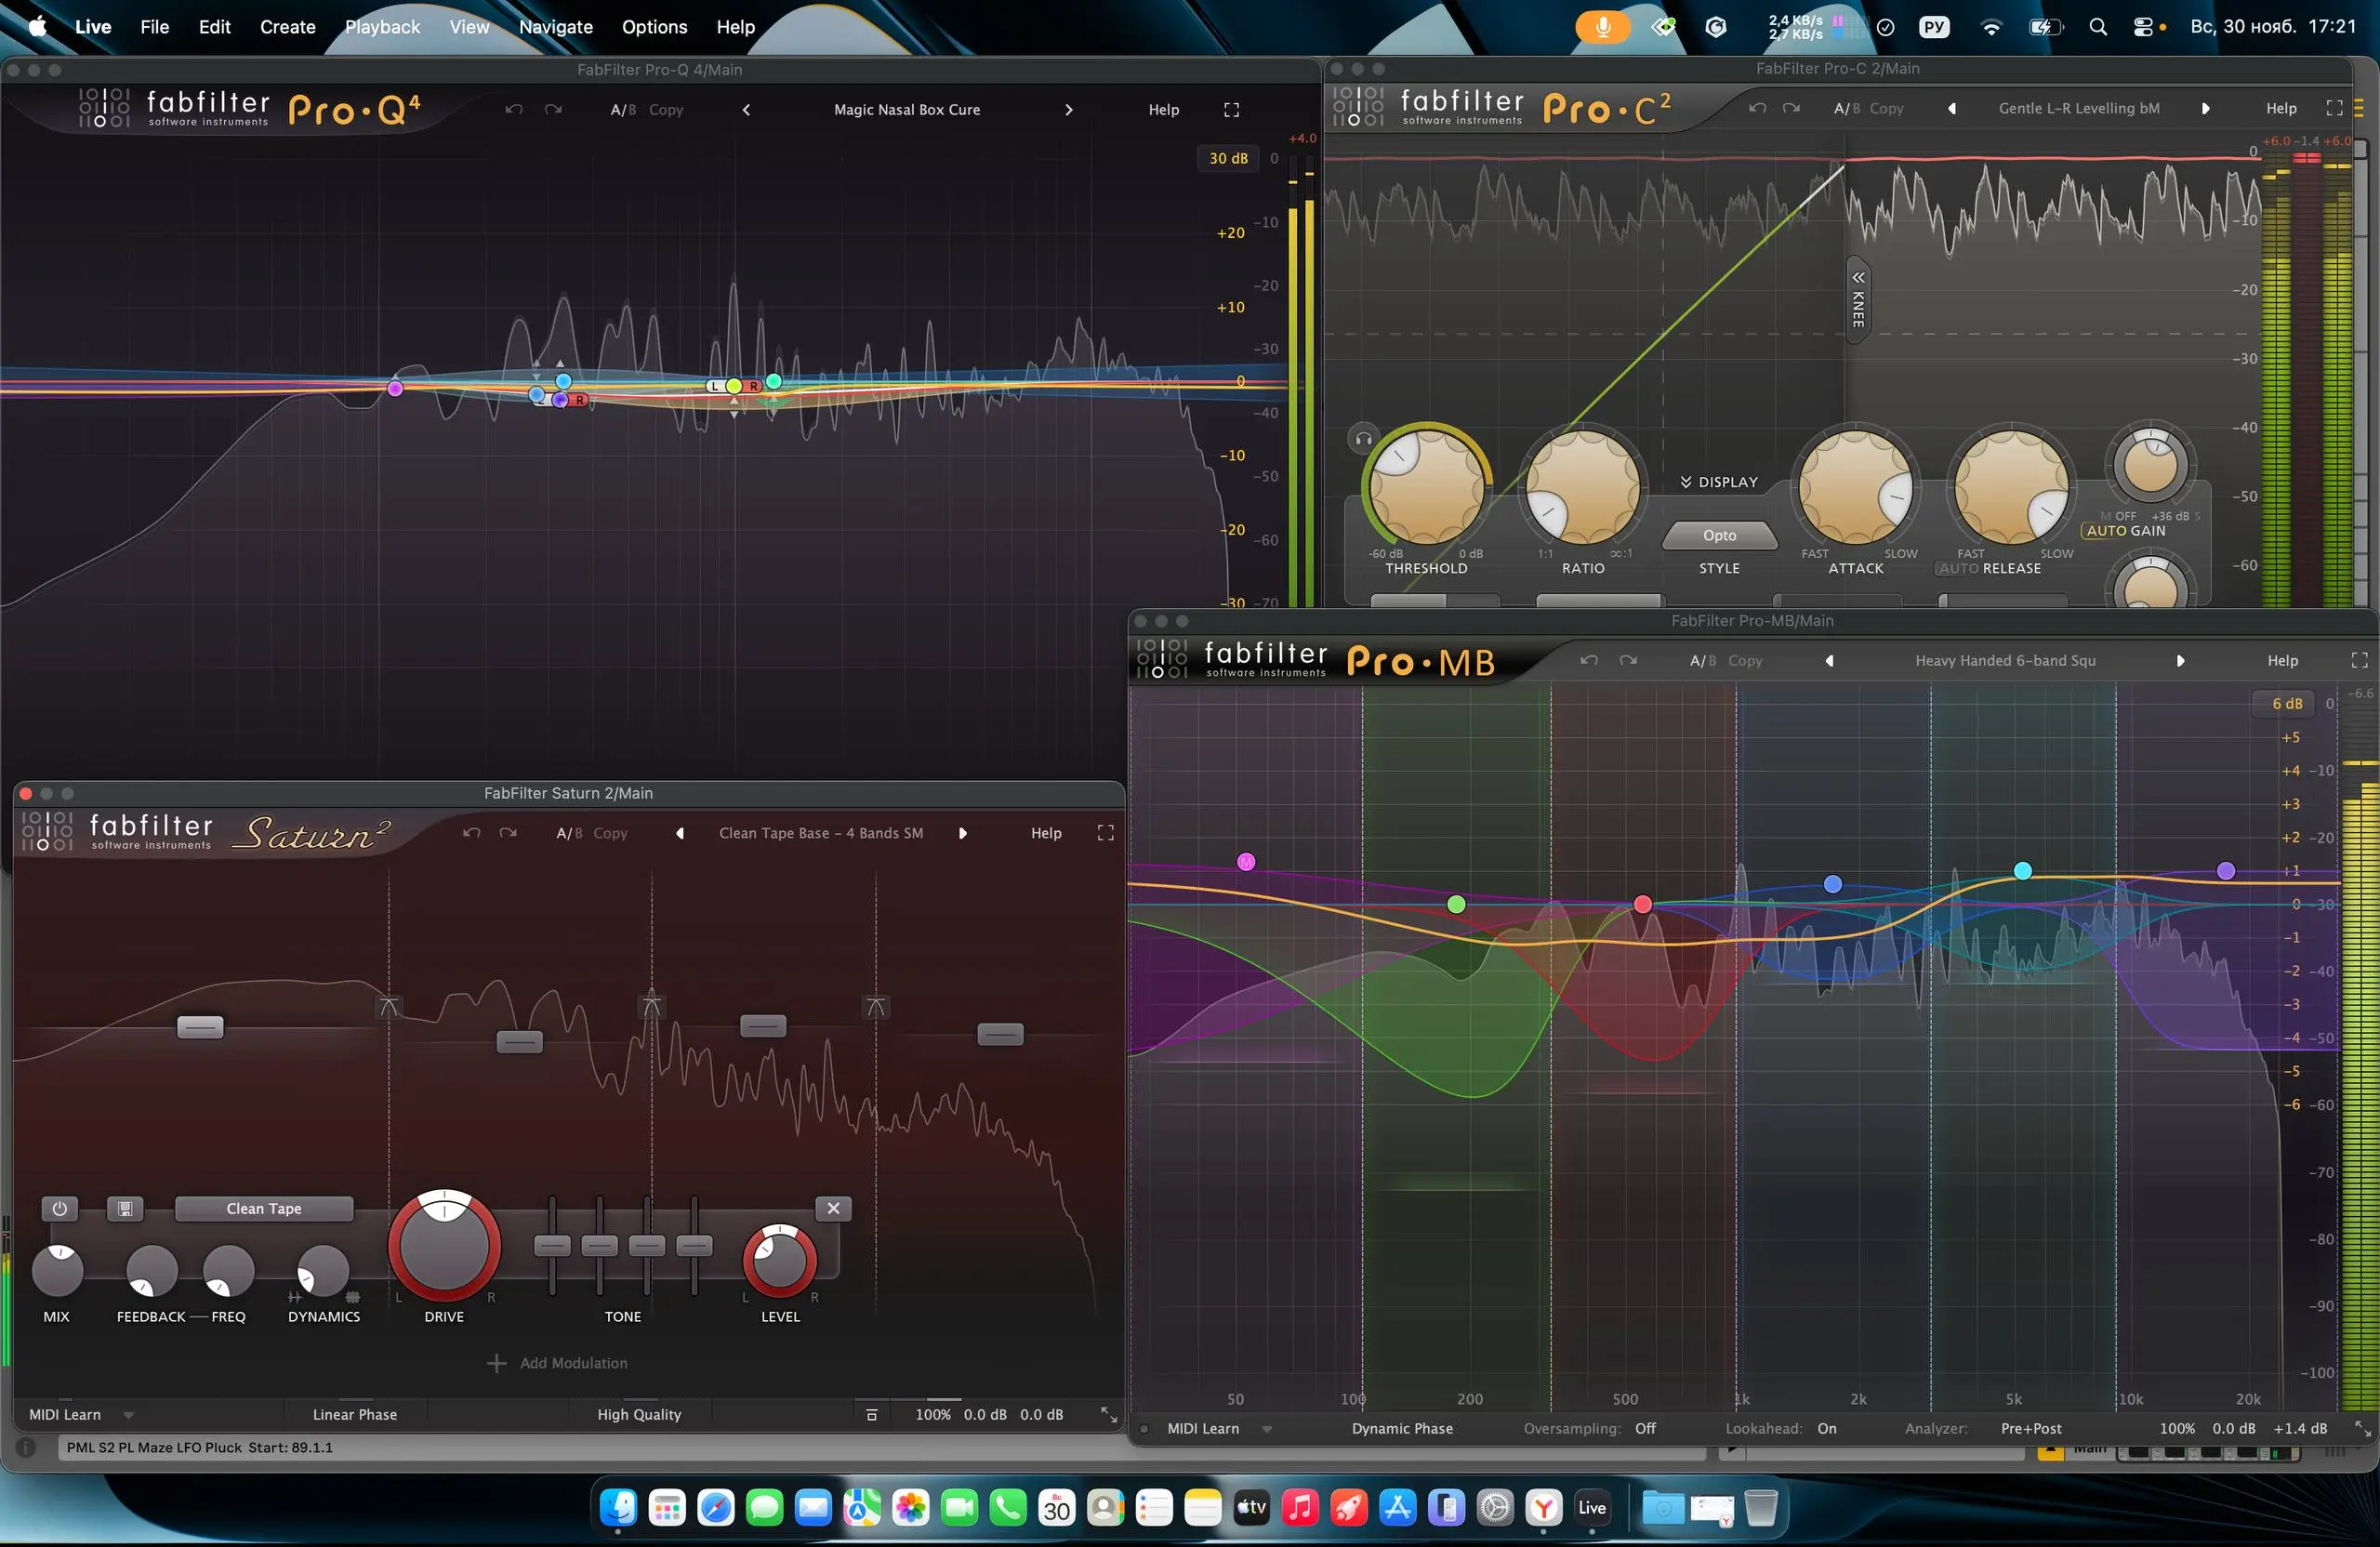The image size is (2380, 1547).
Task: Click MIDI Learn in Saturn 2
Action: tap(65, 1414)
